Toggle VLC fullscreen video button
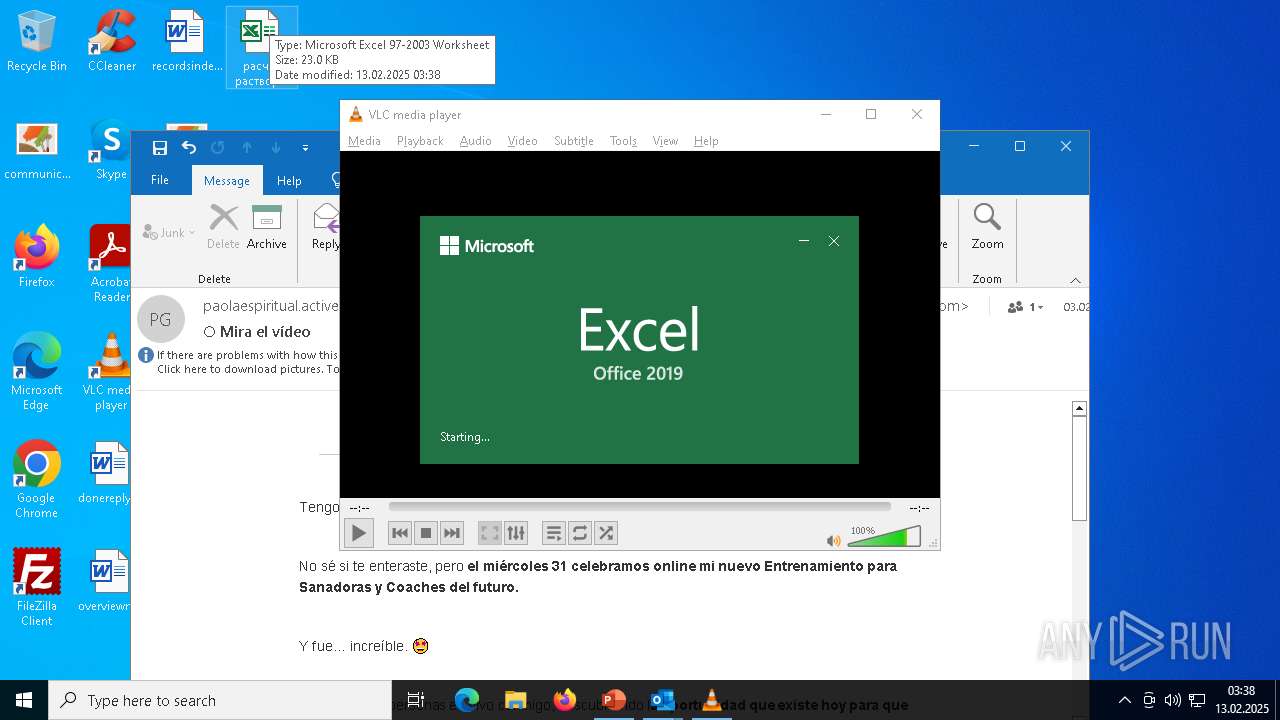 click(x=489, y=533)
